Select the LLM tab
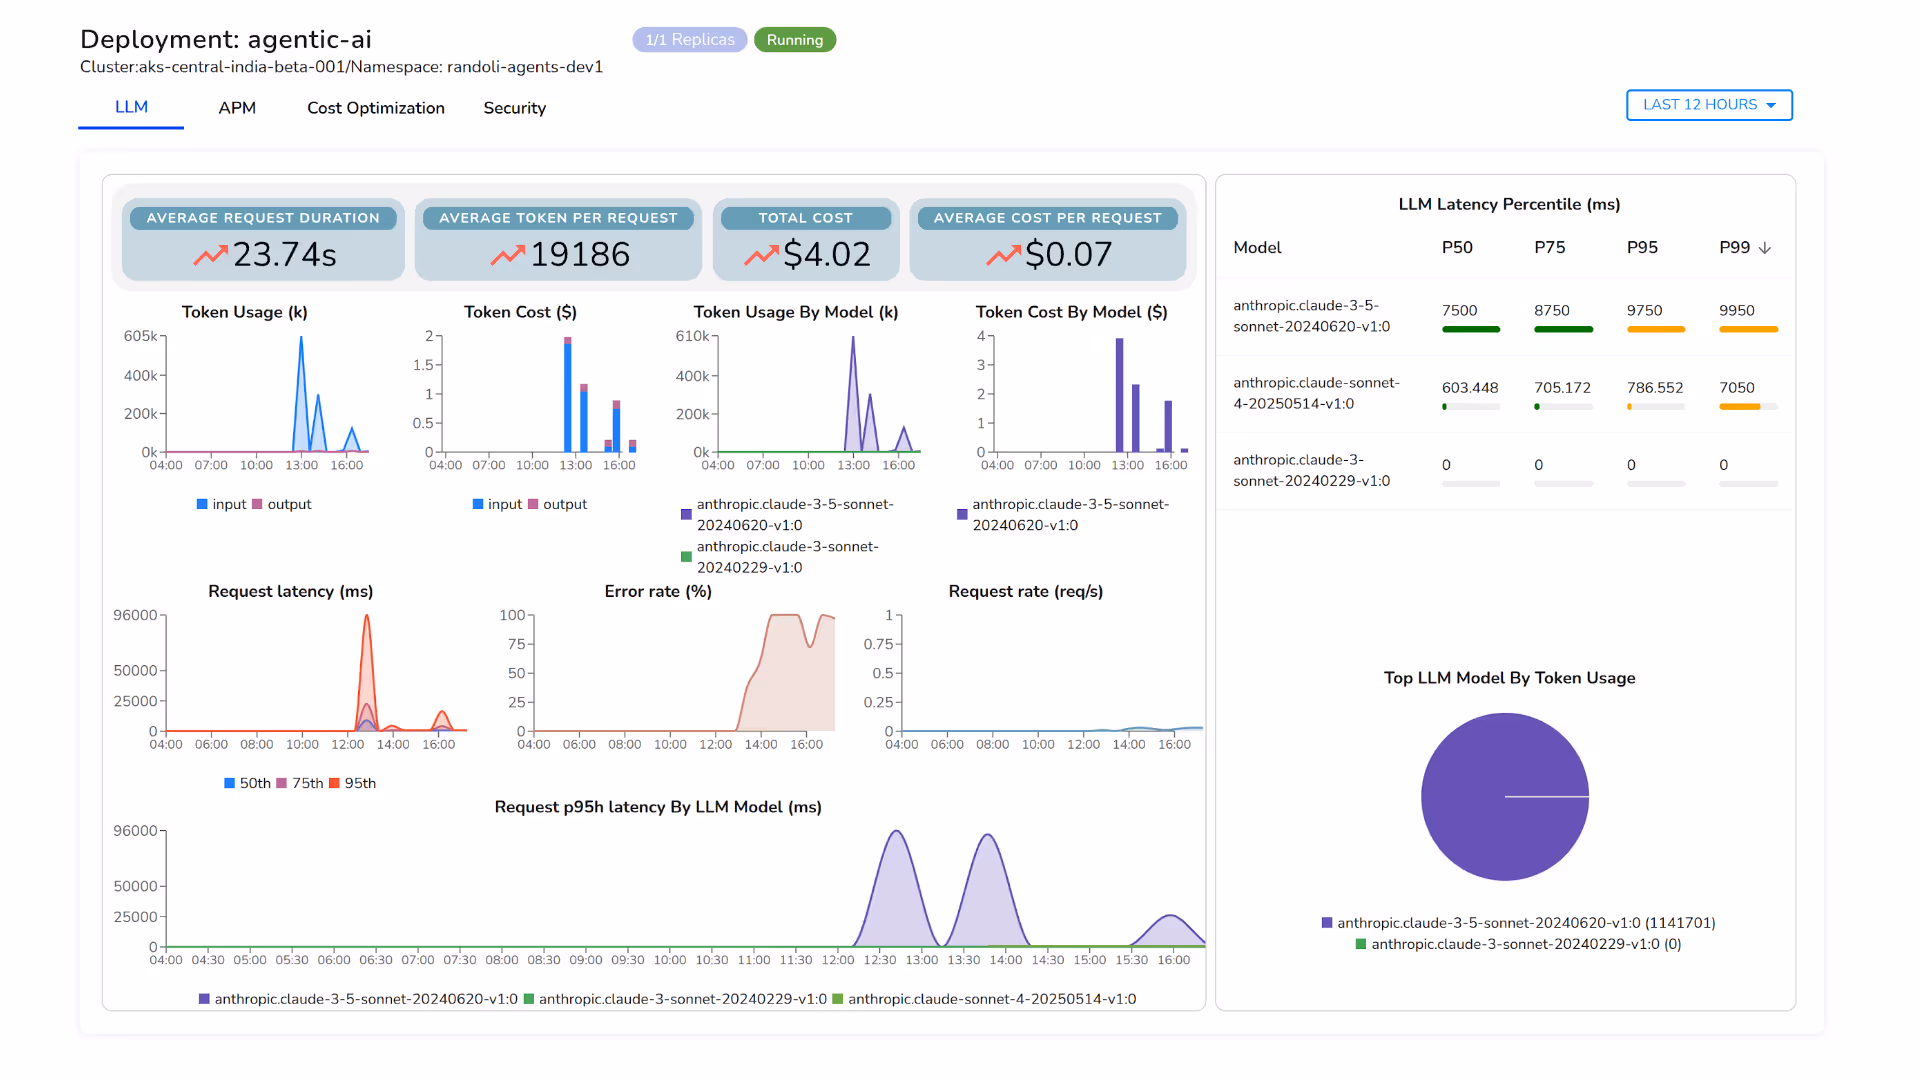 coord(131,107)
